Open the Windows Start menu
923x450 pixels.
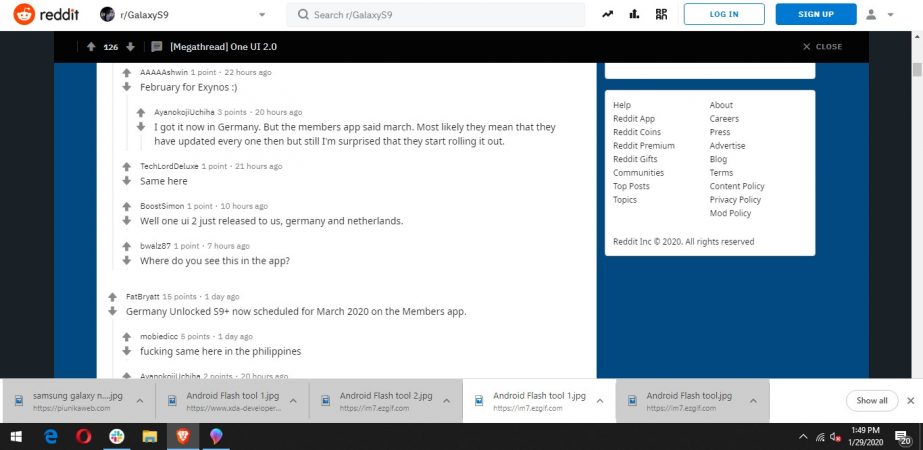pyautogui.click(x=16, y=436)
